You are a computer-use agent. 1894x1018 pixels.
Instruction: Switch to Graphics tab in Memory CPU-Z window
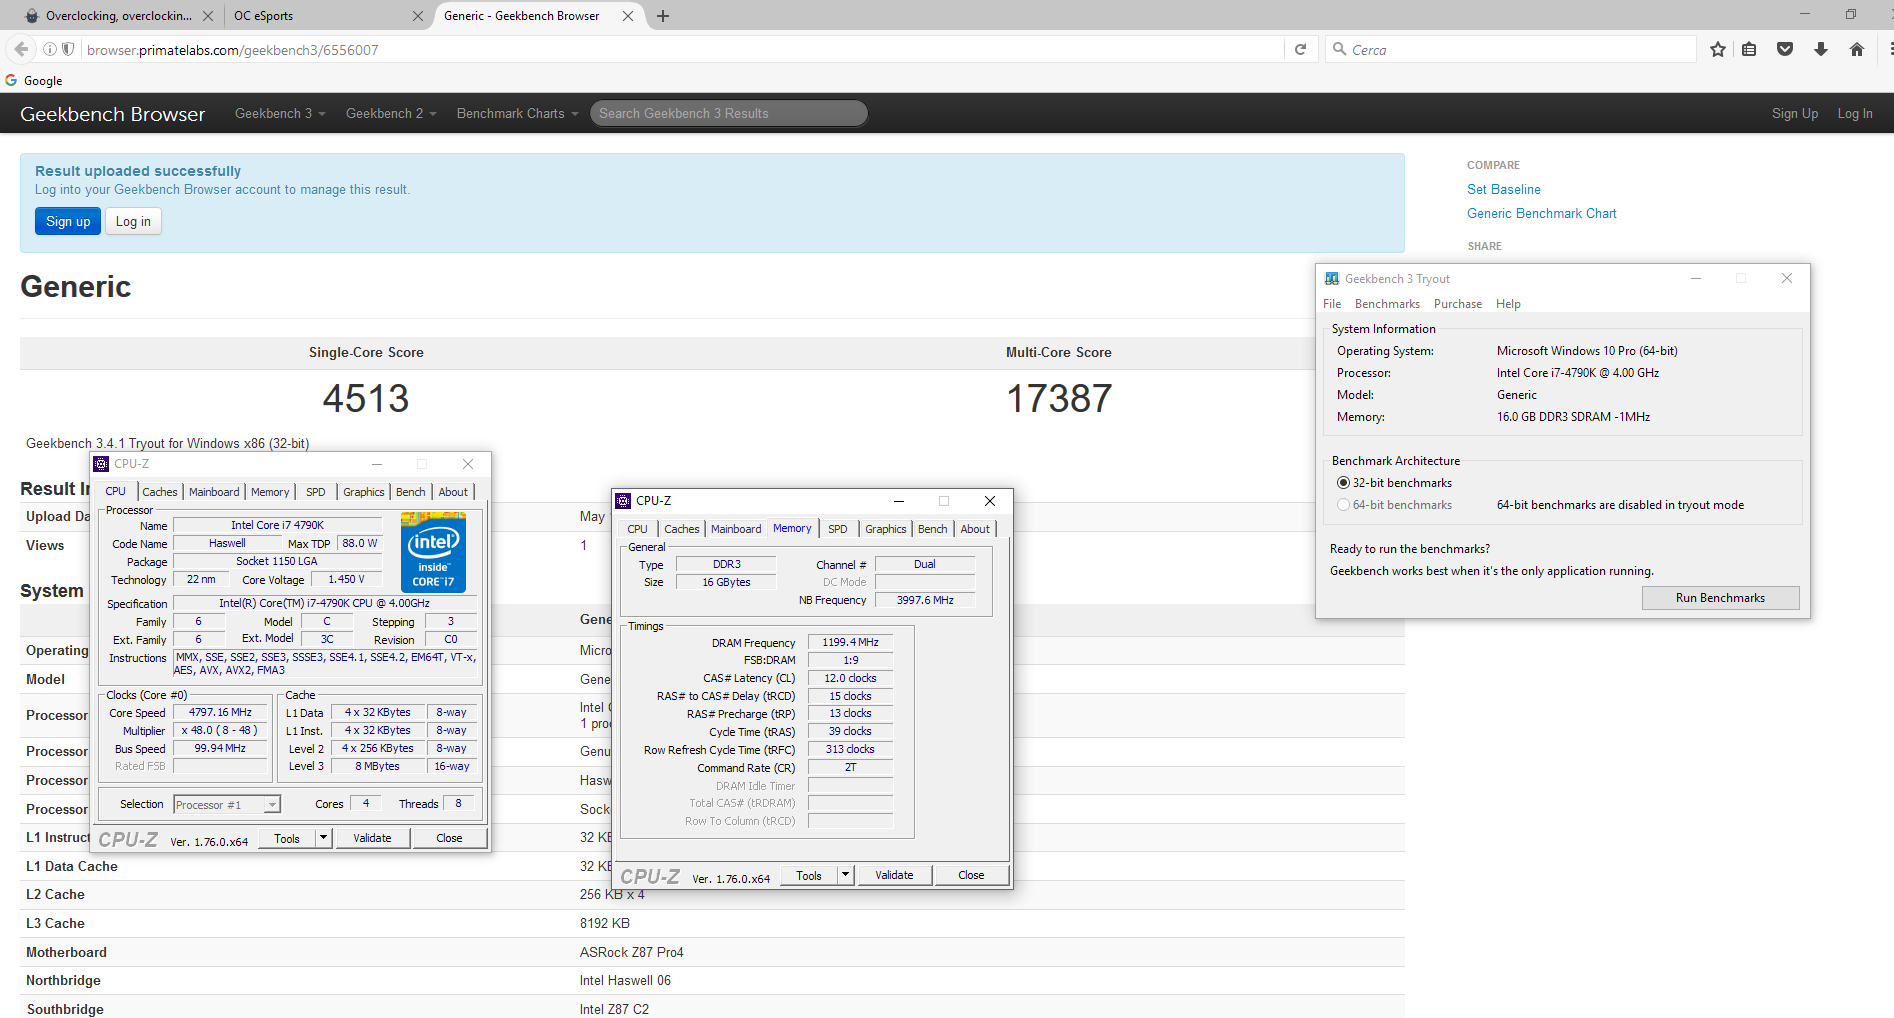coord(886,529)
